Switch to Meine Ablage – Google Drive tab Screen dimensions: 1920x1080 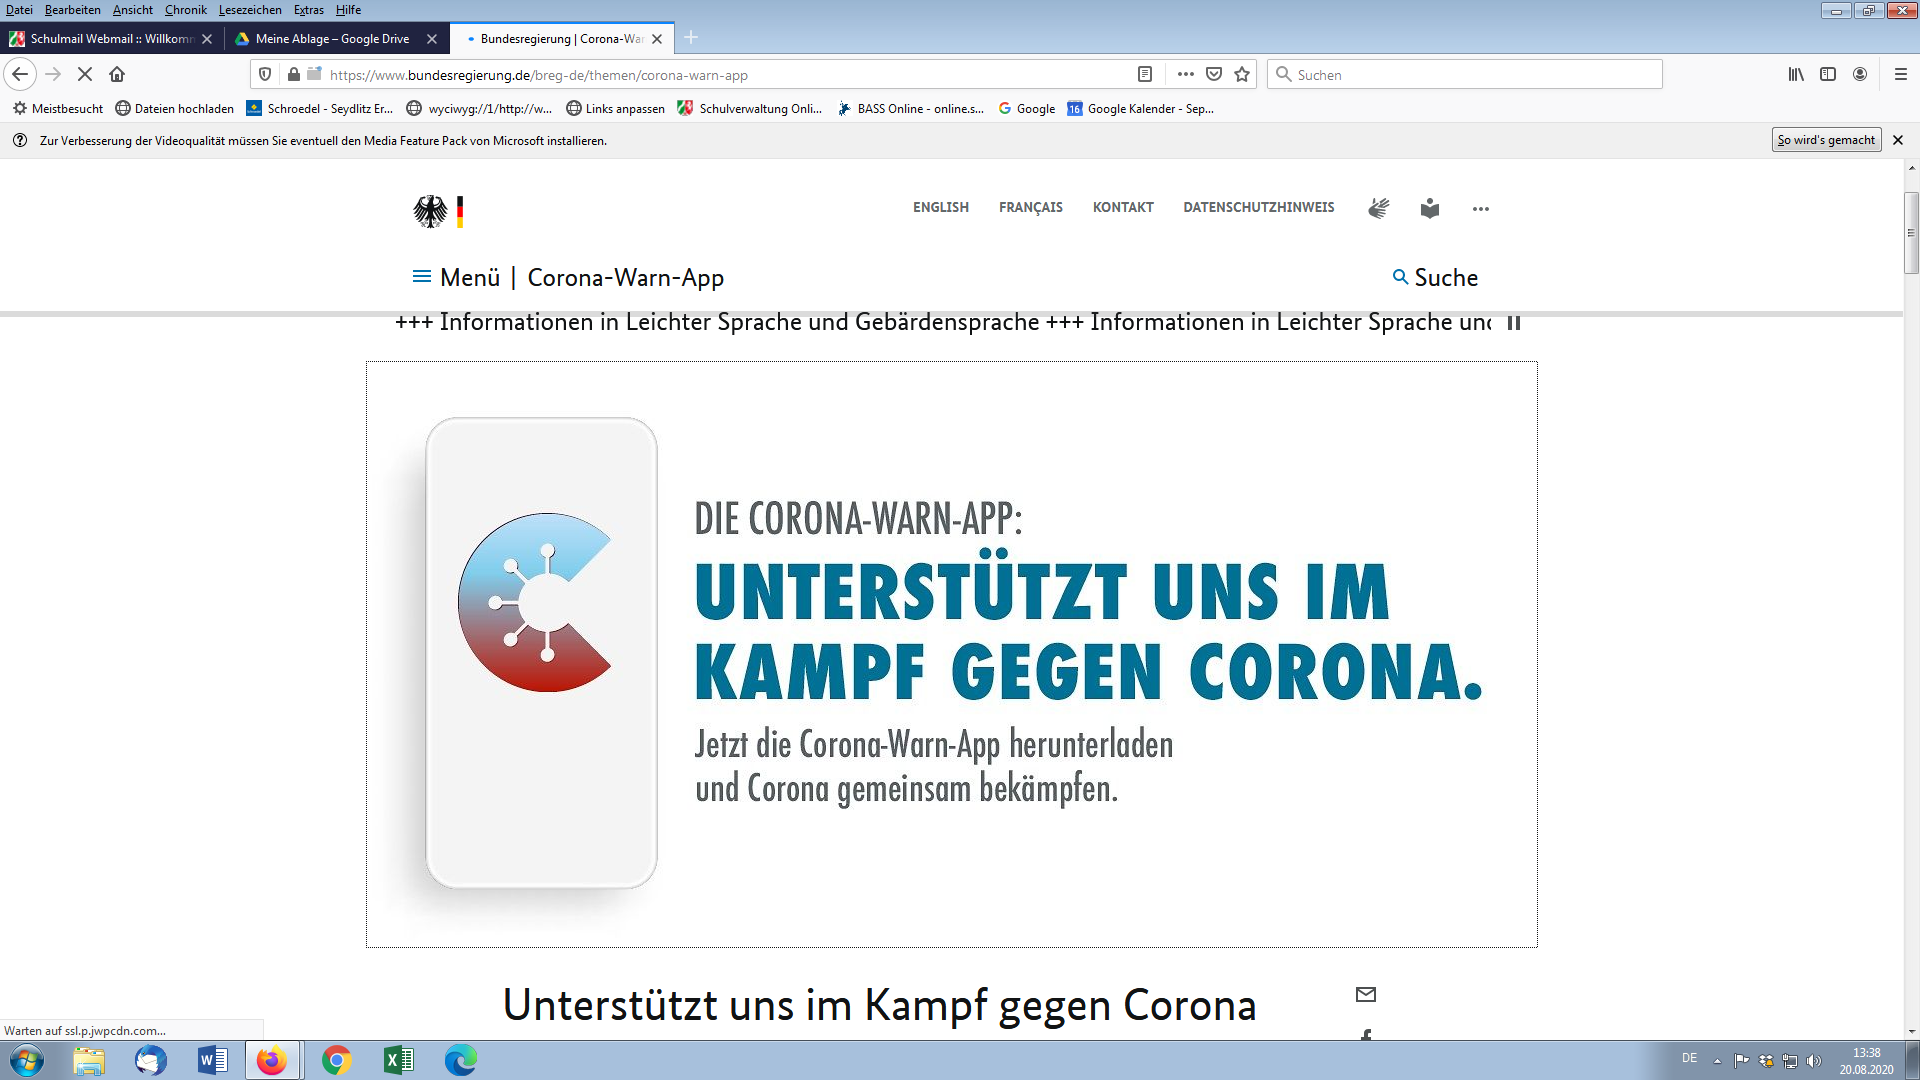tap(337, 39)
